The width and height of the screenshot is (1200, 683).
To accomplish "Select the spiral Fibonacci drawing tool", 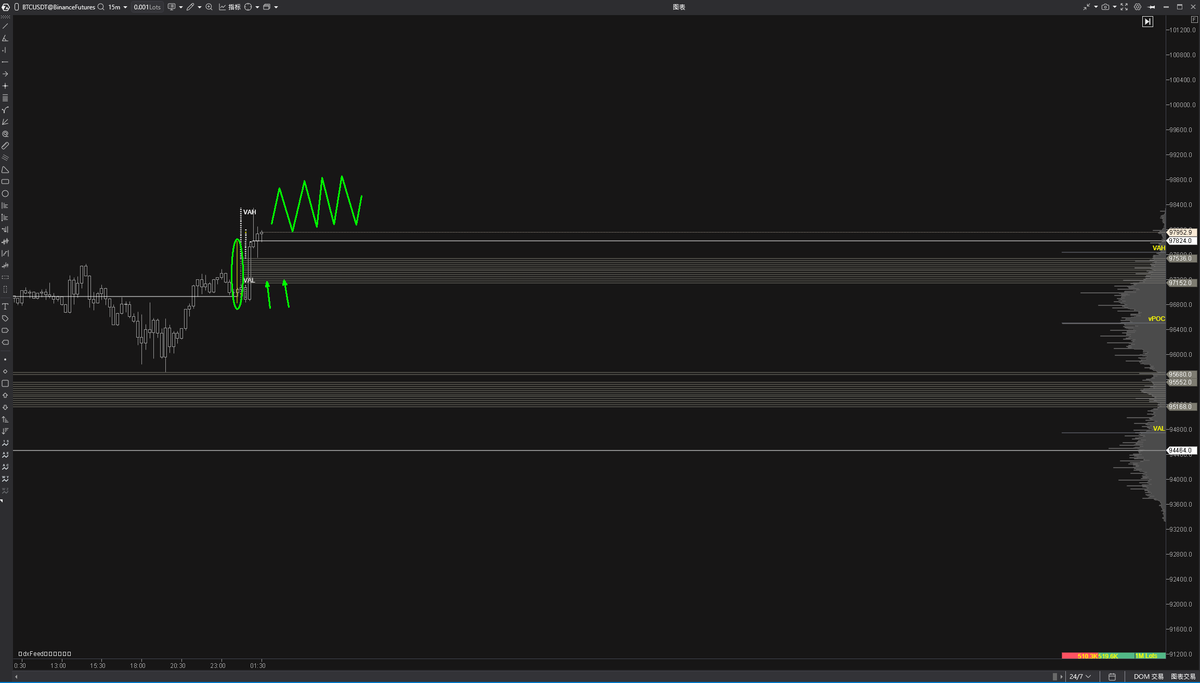I will click(5, 134).
